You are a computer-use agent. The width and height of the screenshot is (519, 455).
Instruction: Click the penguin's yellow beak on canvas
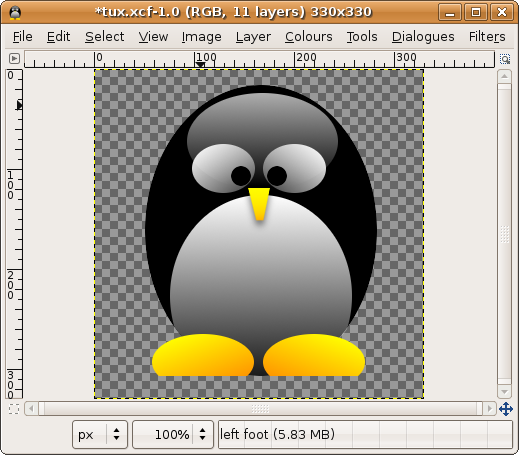click(259, 203)
